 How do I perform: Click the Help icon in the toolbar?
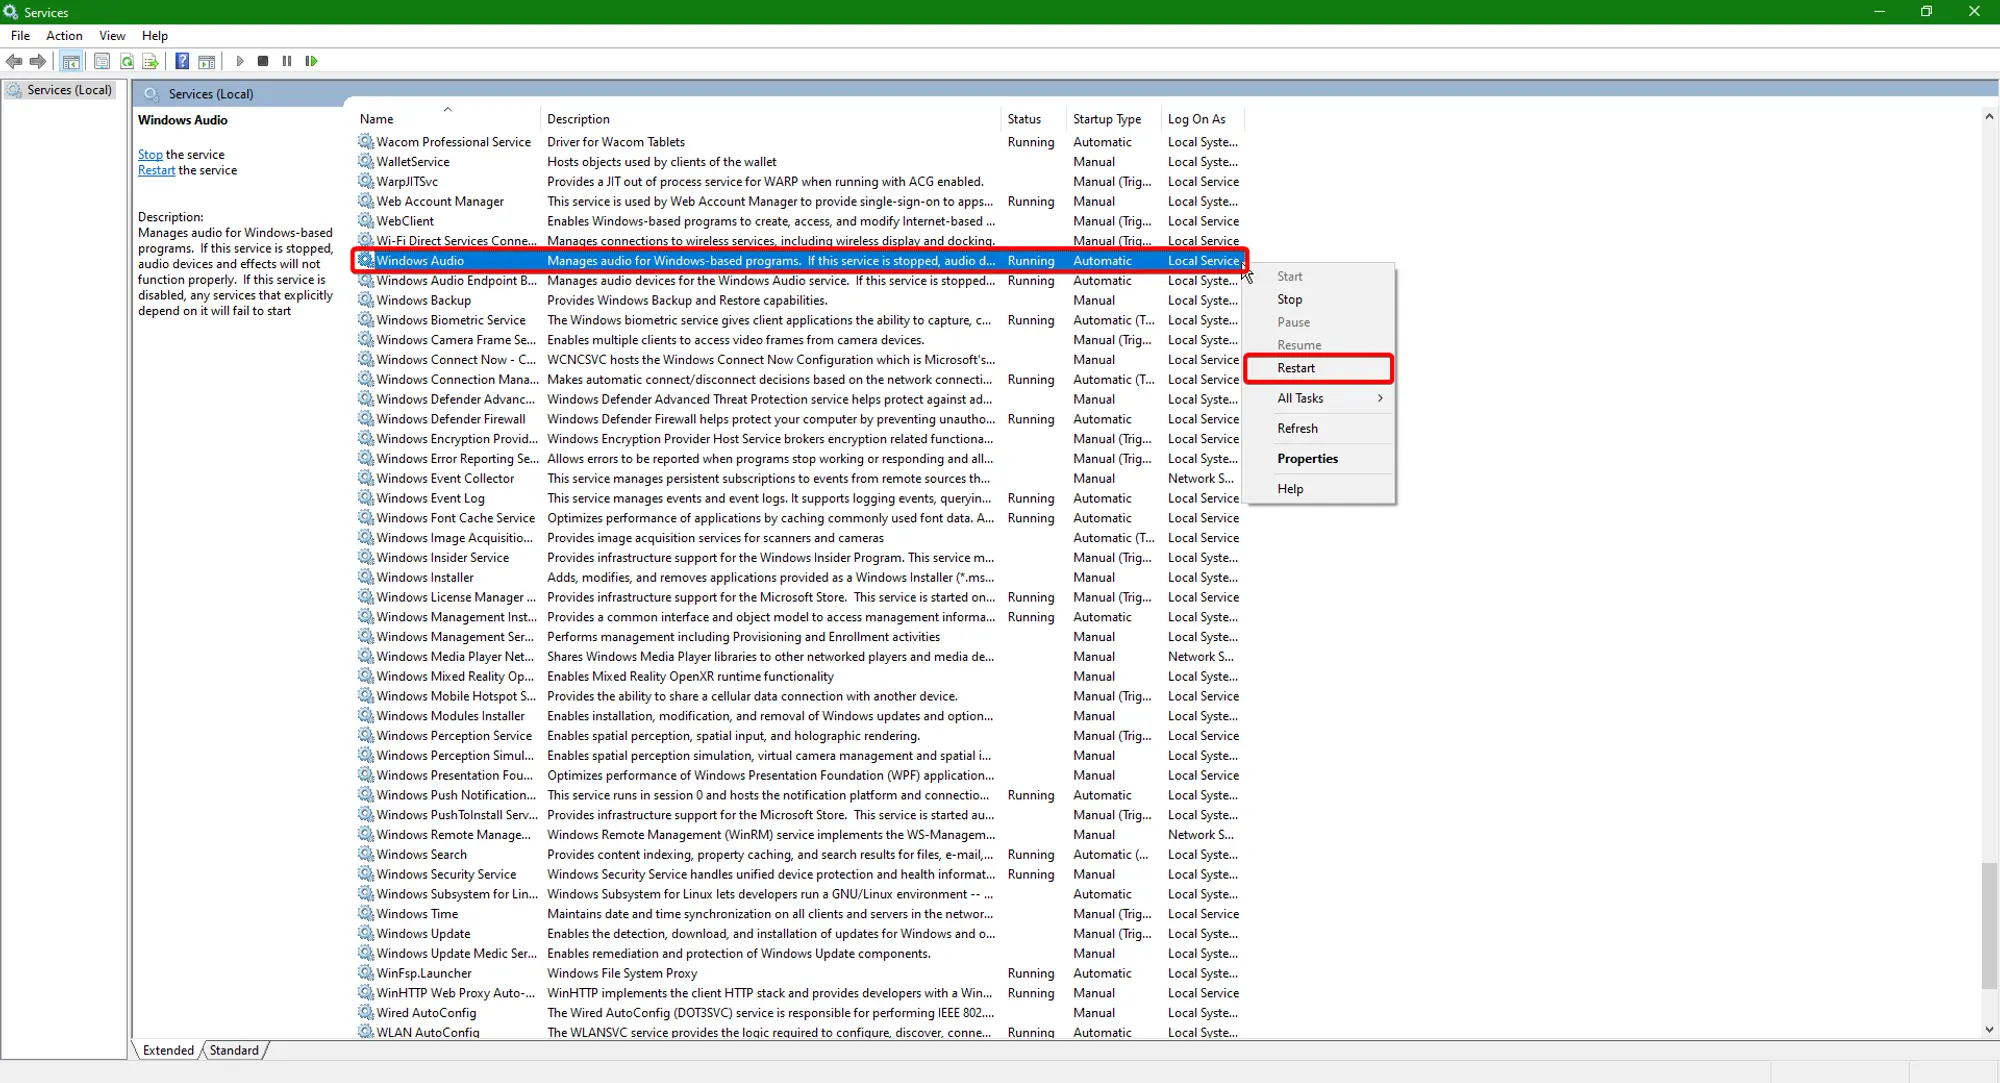pos(182,61)
